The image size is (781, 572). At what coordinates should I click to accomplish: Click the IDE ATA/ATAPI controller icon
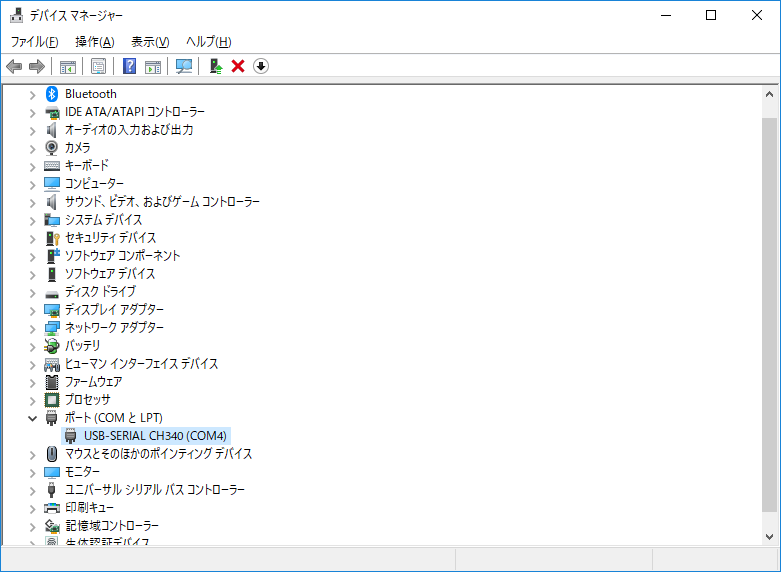[52, 112]
